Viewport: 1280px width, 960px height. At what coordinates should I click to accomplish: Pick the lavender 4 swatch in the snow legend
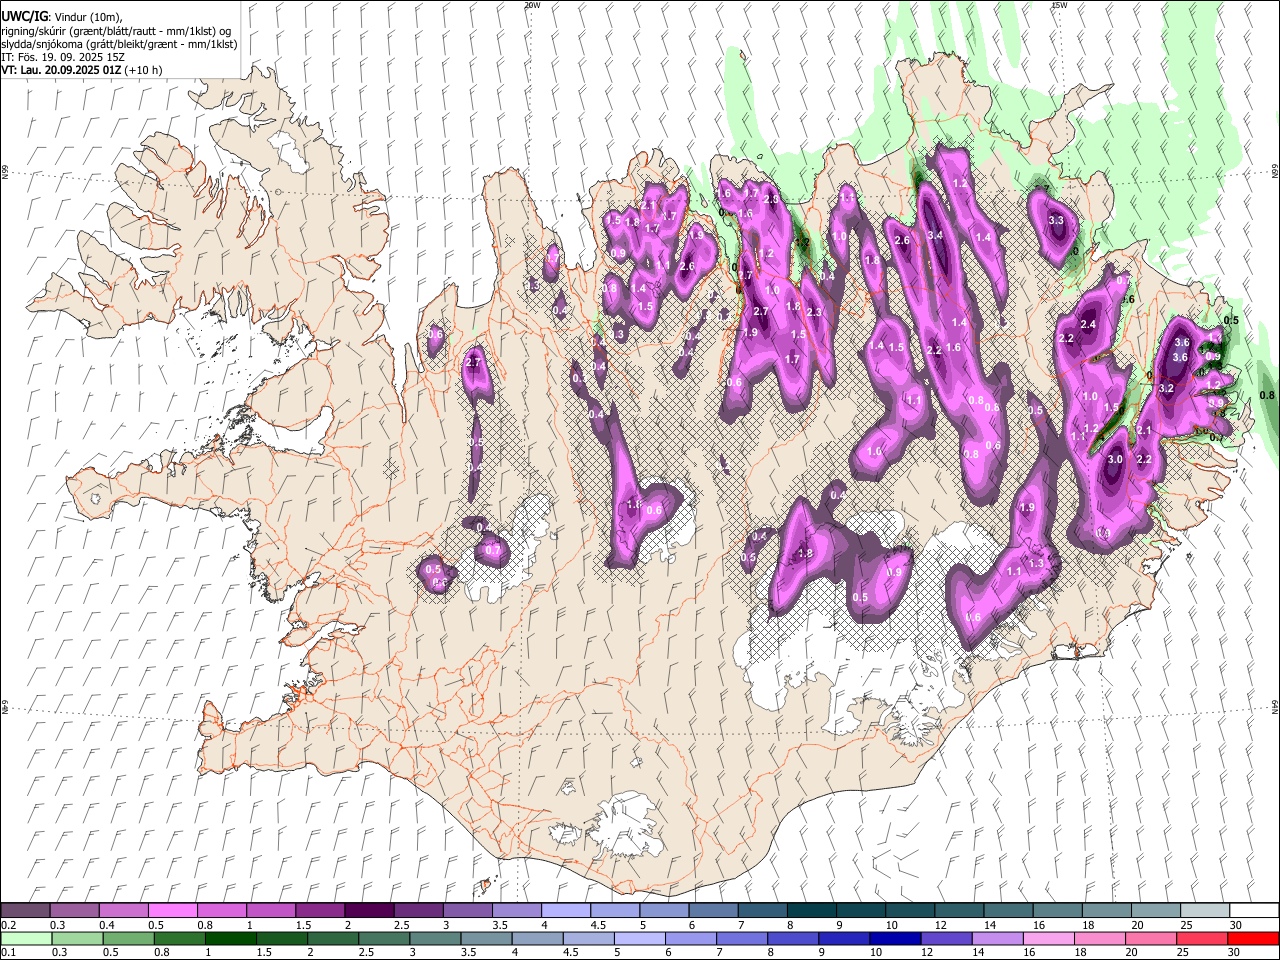click(564, 911)
